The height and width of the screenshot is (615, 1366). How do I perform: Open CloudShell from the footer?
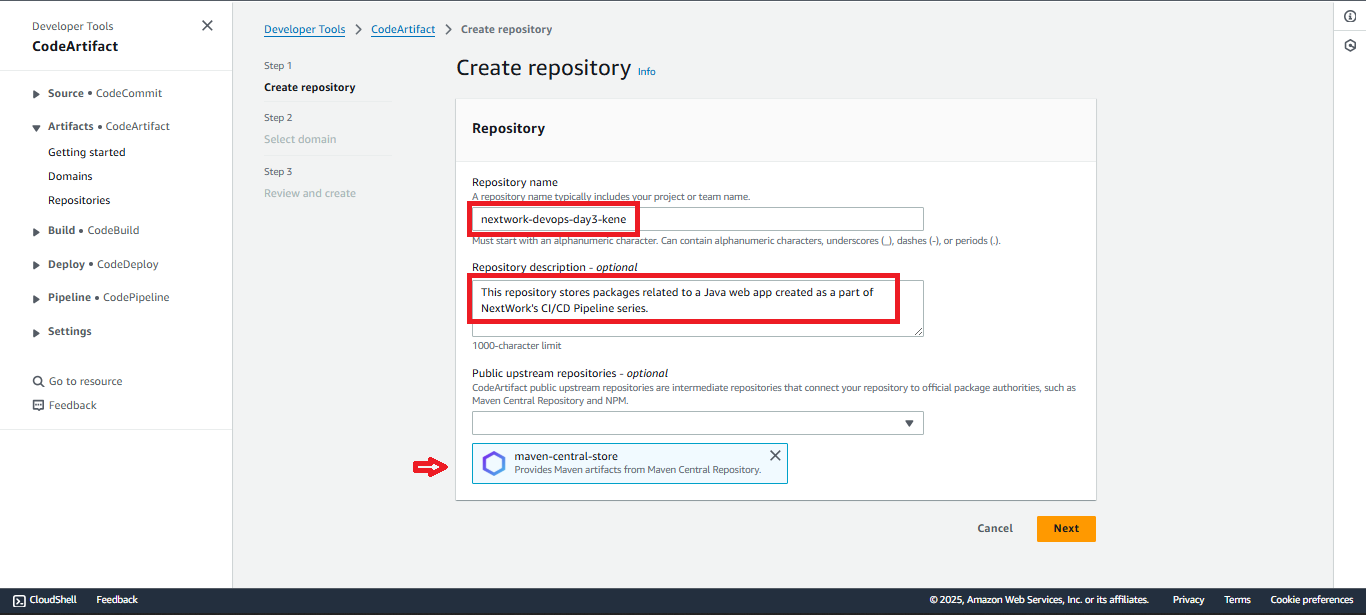point(45,600)
